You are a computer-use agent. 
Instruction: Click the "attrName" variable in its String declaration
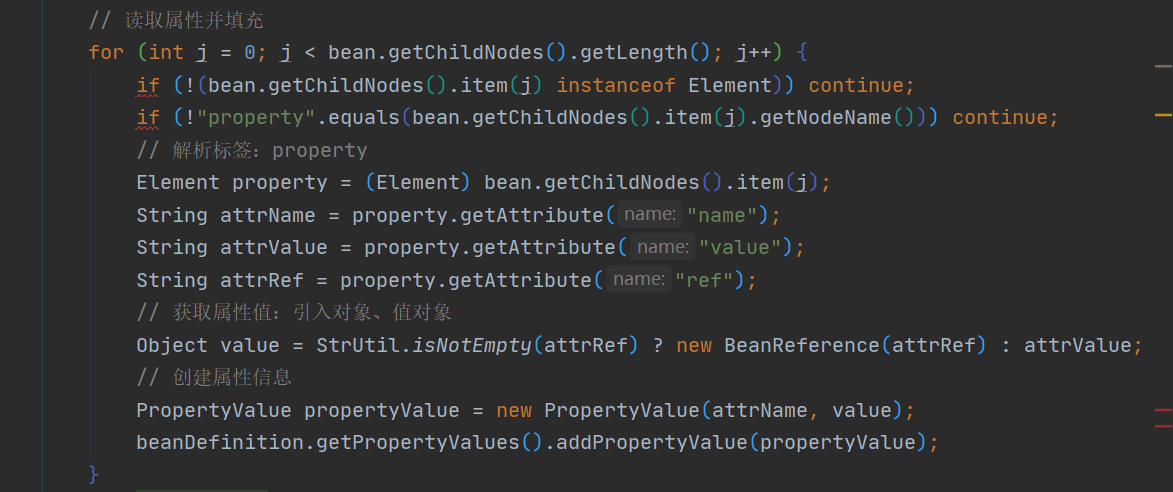click(x=268, y=215)
